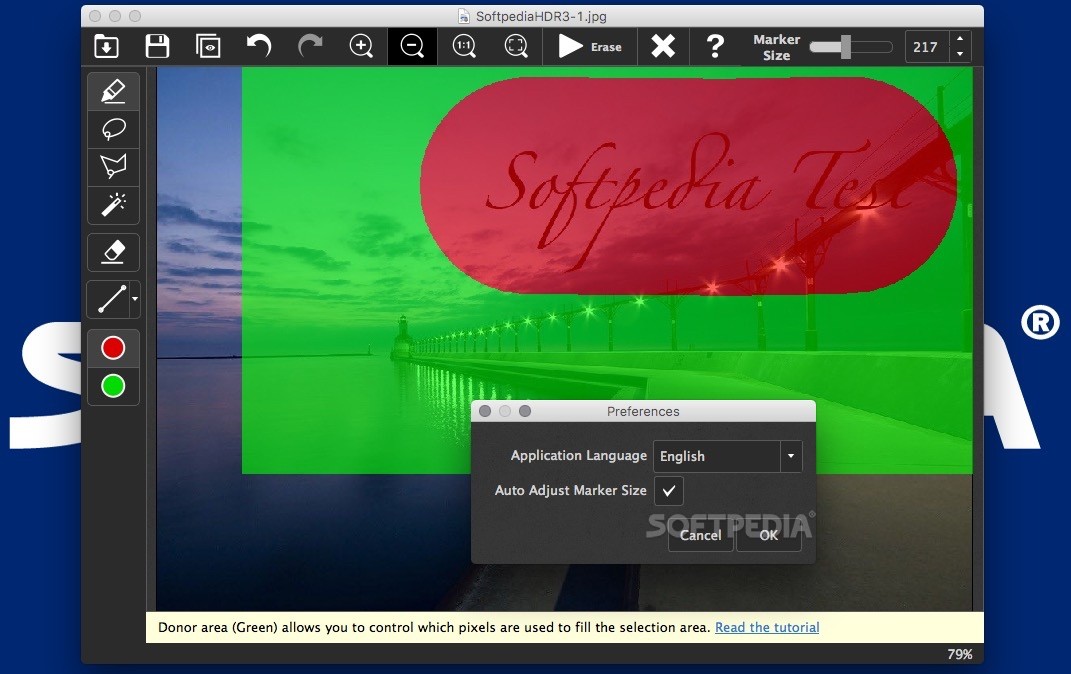Fit the image to the window
The image size is (1071, 674).
click(x=515, y=46)
